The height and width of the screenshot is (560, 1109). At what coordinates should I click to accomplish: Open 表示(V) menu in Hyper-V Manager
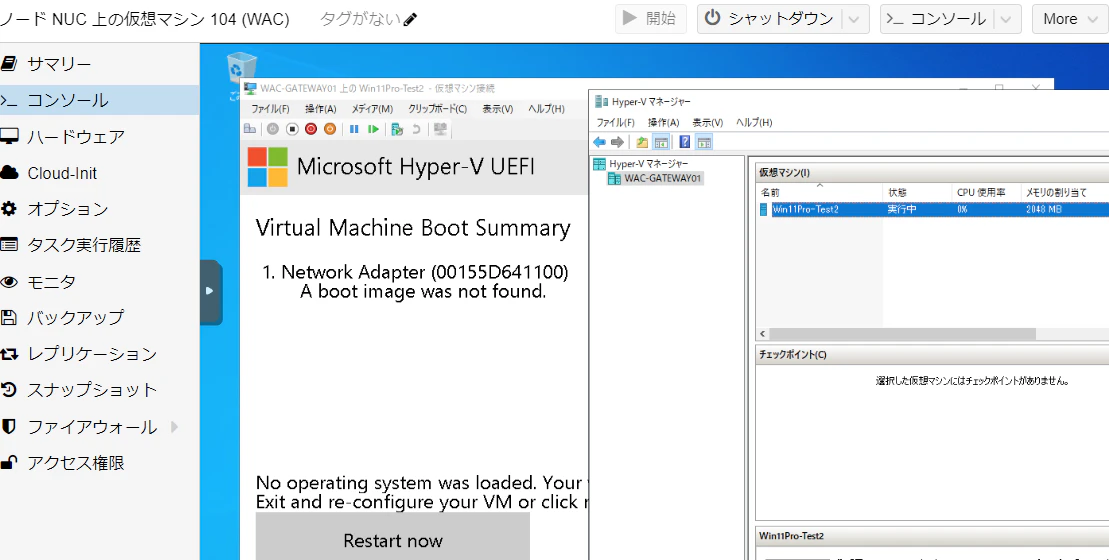click(707, 122)
